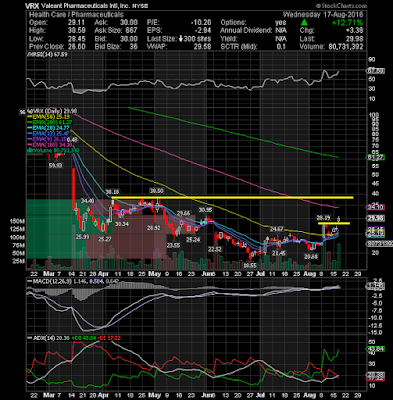This screenshot has height=400, width=393.
Task: Click the 23.55 price annotation
Action: click(x=173, y=245)
